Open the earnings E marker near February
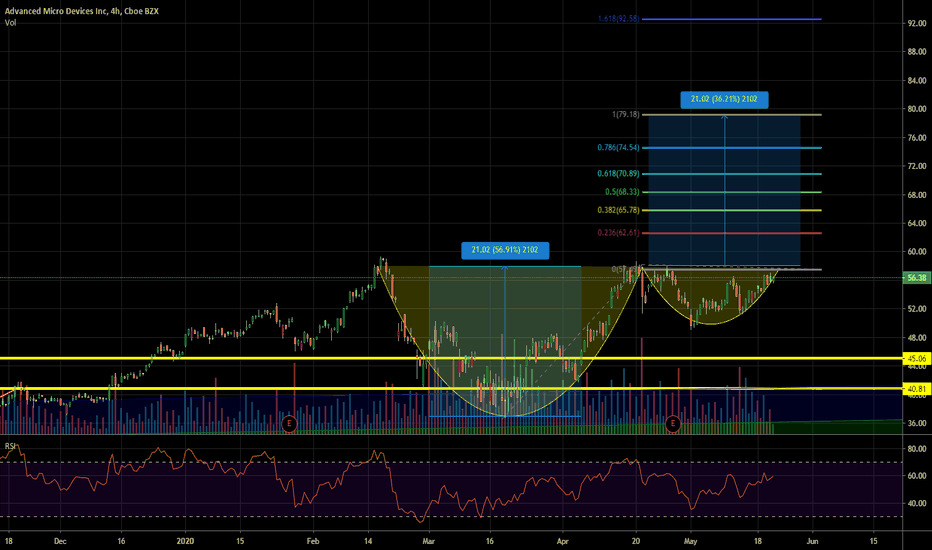Viewport: 932px width, 550px height. (x=289, y=424)
